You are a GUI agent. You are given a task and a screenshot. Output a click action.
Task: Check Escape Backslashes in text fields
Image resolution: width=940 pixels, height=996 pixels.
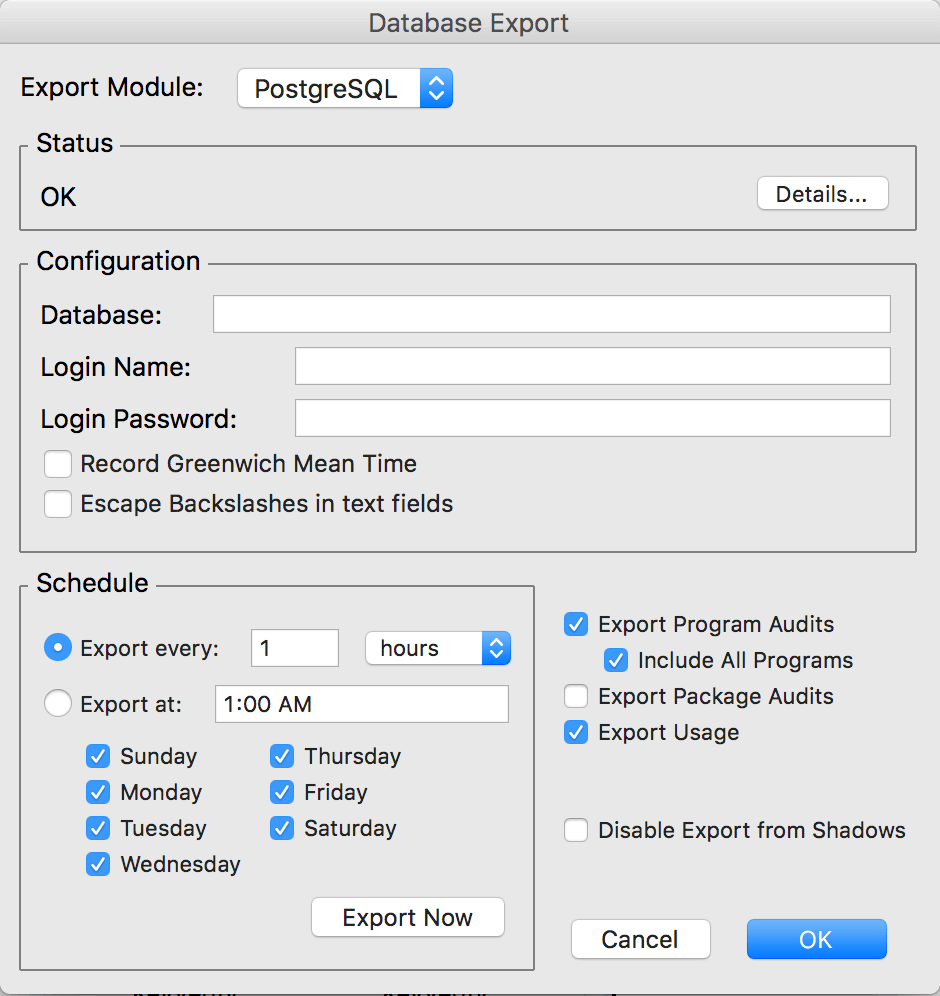(58, 504)
